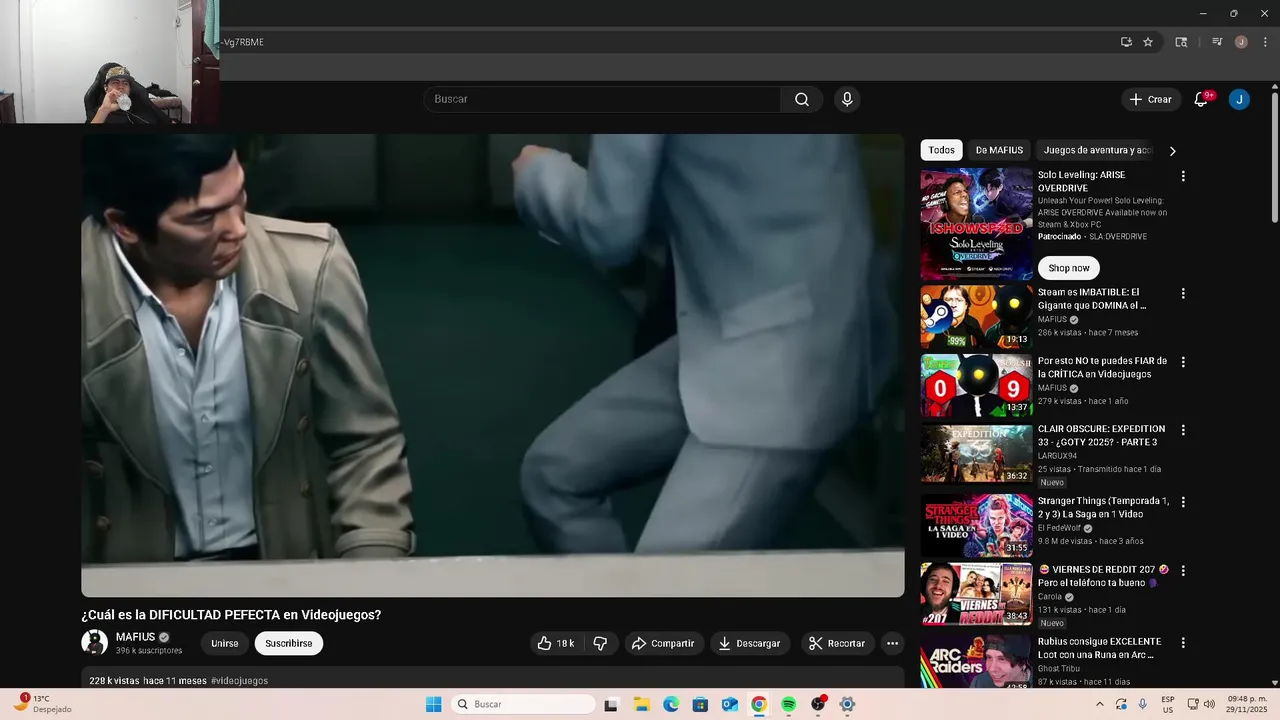
Task: Open Chrome profile avatar J
Action: pyautogui.click(x=1241, y=42)
